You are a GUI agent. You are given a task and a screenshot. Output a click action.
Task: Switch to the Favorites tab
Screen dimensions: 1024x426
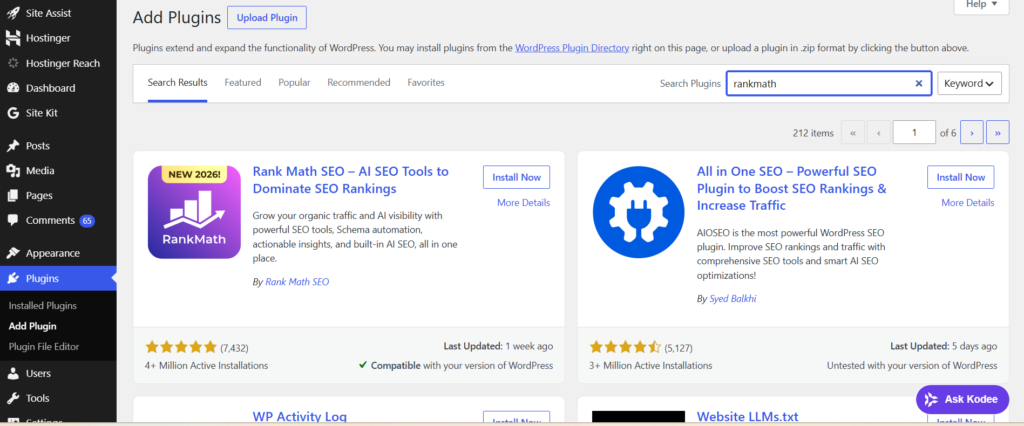pyautogui.click(x=426, y=83)
